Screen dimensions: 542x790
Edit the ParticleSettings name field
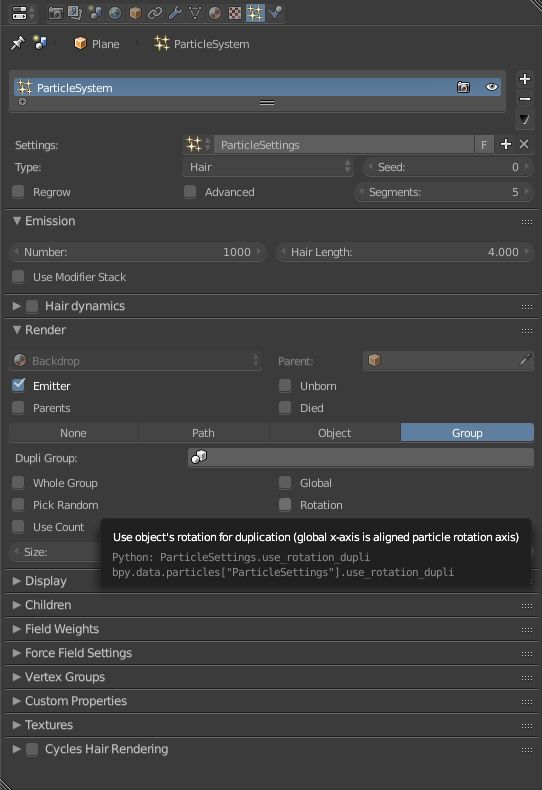coord(344,145)
